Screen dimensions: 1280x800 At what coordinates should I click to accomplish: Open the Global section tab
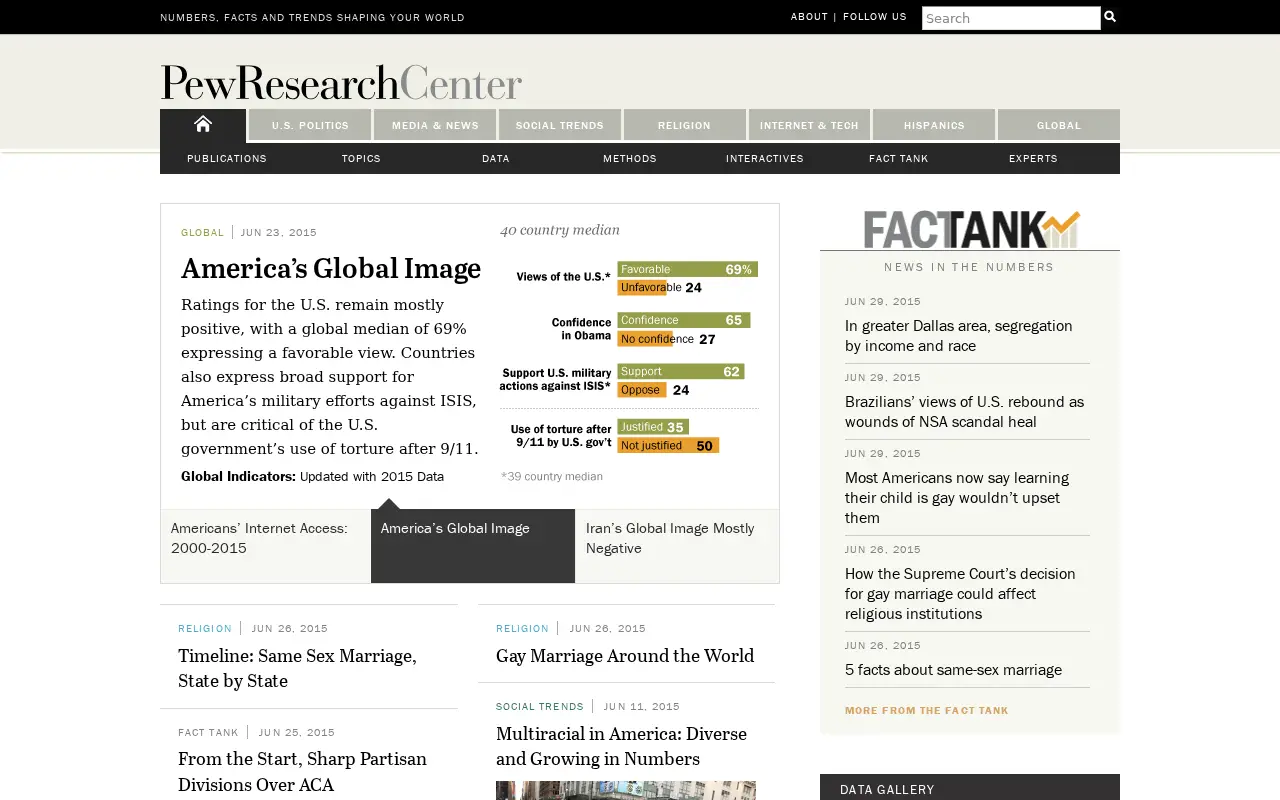(x=1059, y=125)
